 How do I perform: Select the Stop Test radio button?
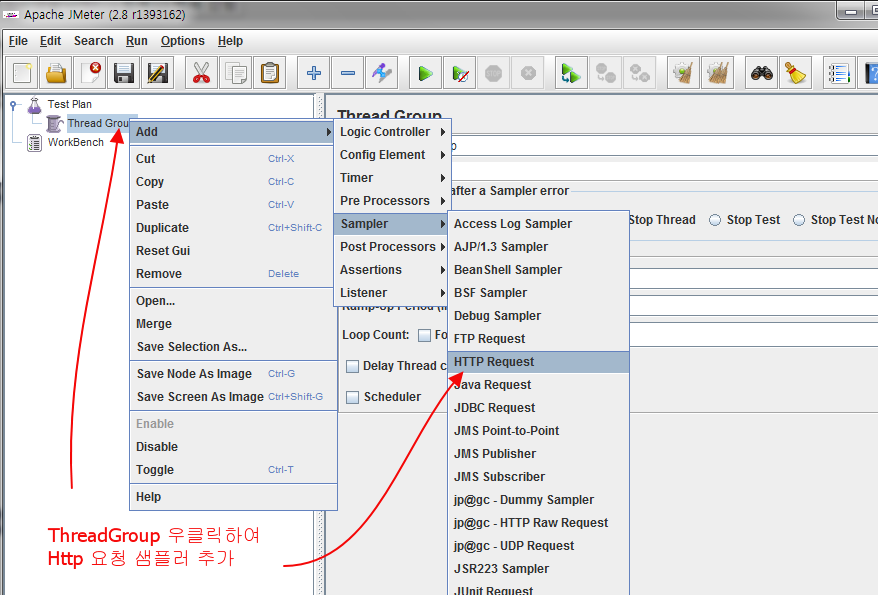(x=715, y=220)
